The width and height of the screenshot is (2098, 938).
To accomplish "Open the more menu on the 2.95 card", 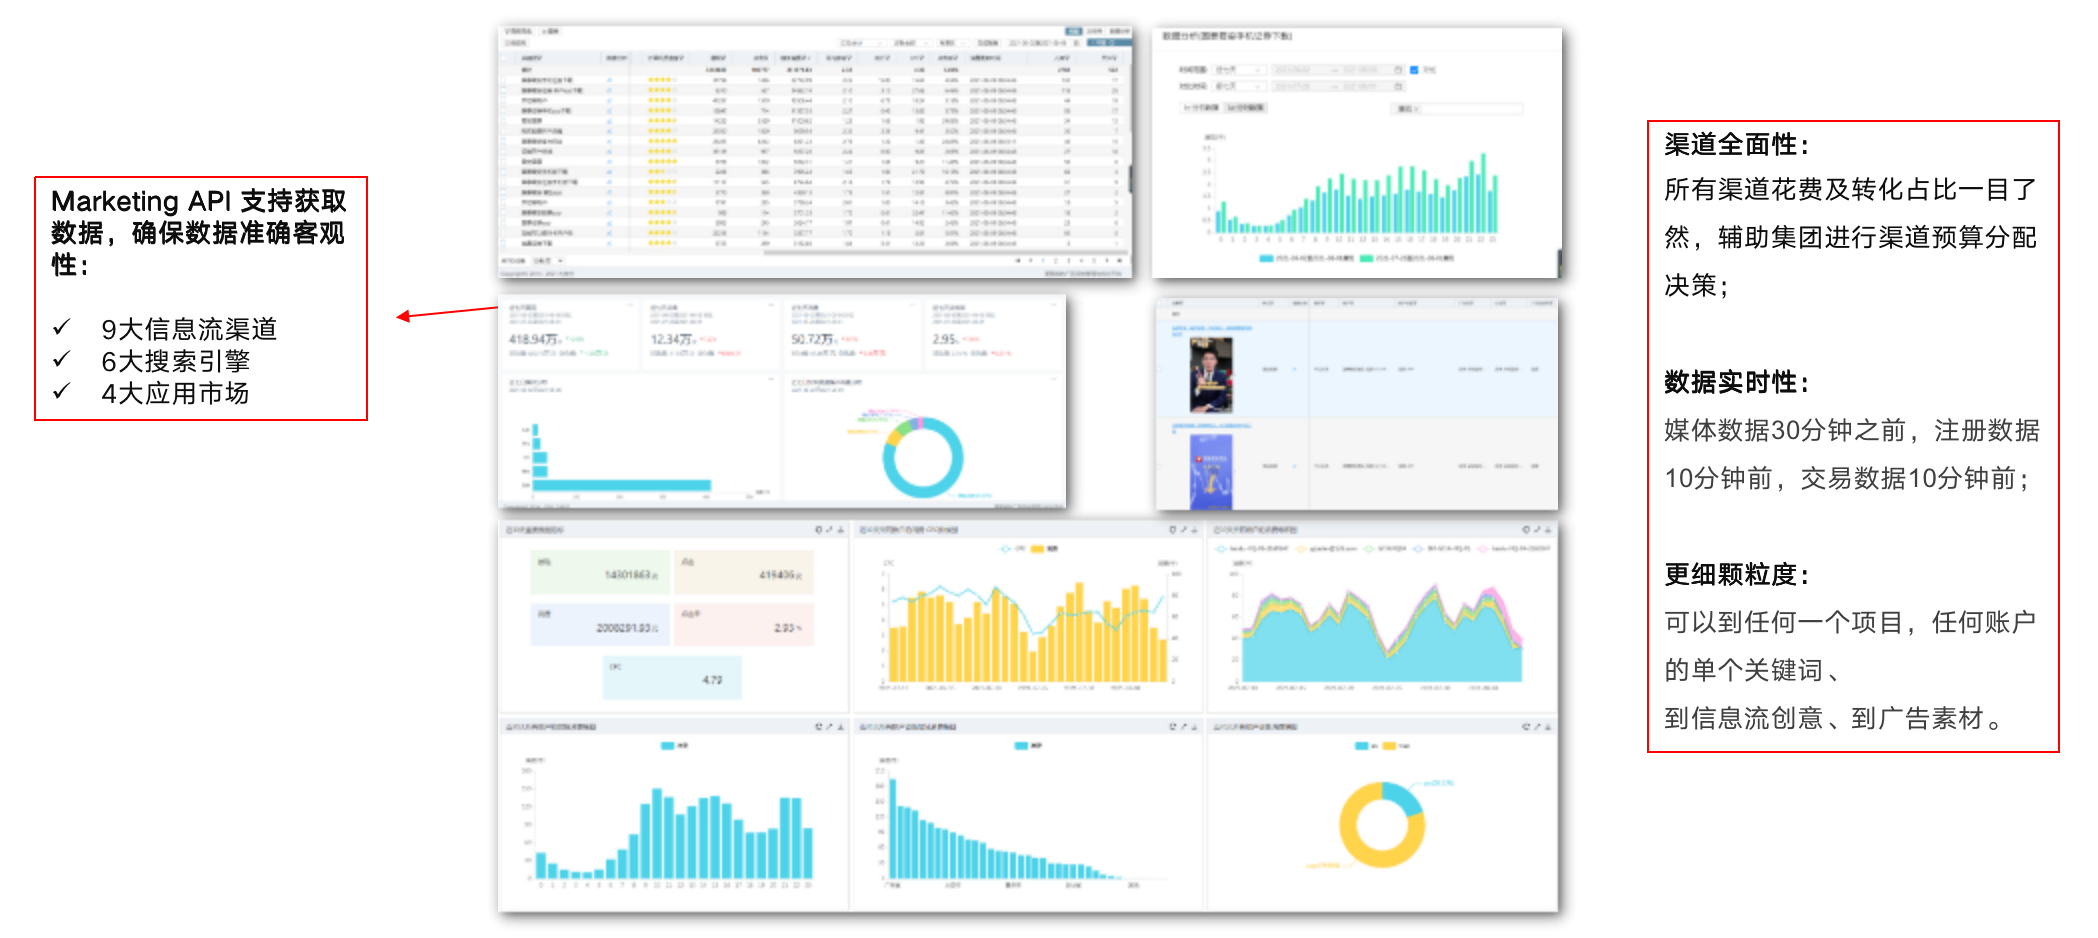I will click(x=1054, y=305).
